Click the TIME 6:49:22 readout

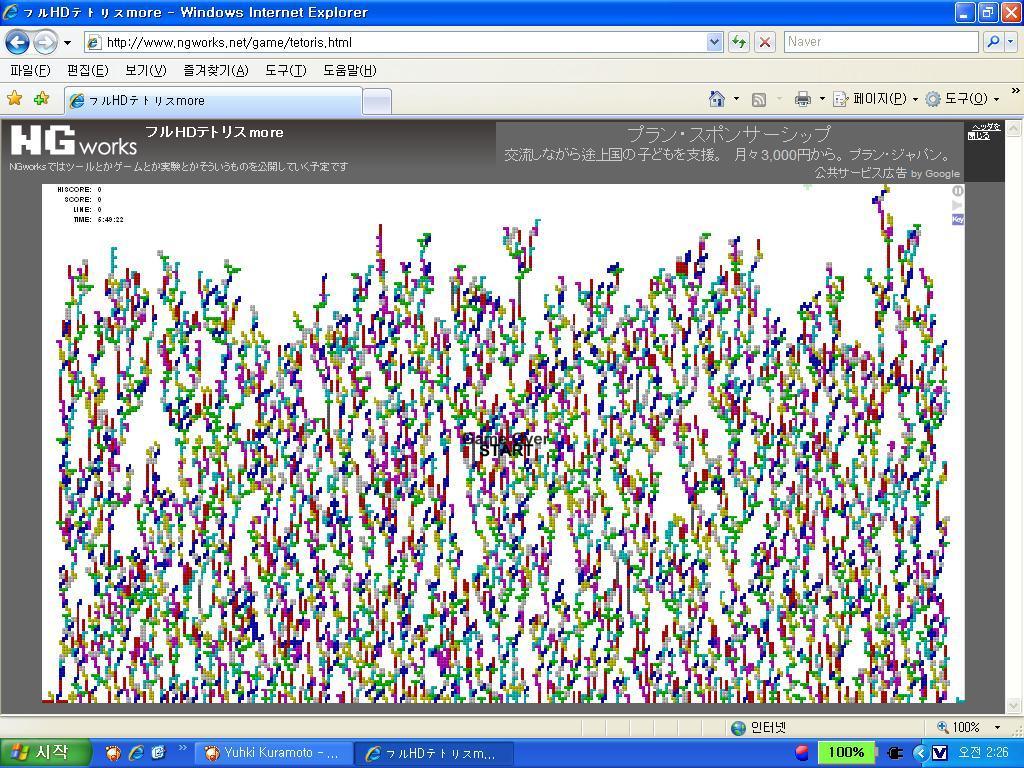[x=98, y=220]
